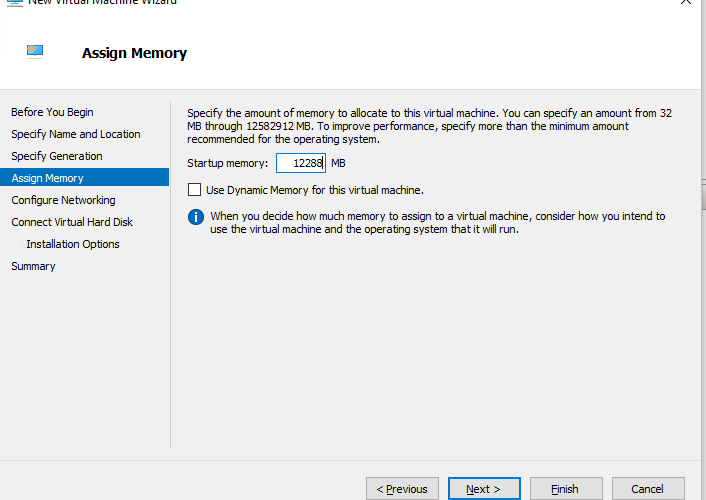Select Assign Memory step in sidebar
Screen dimensions: 706x500
[x=47, y=178]
